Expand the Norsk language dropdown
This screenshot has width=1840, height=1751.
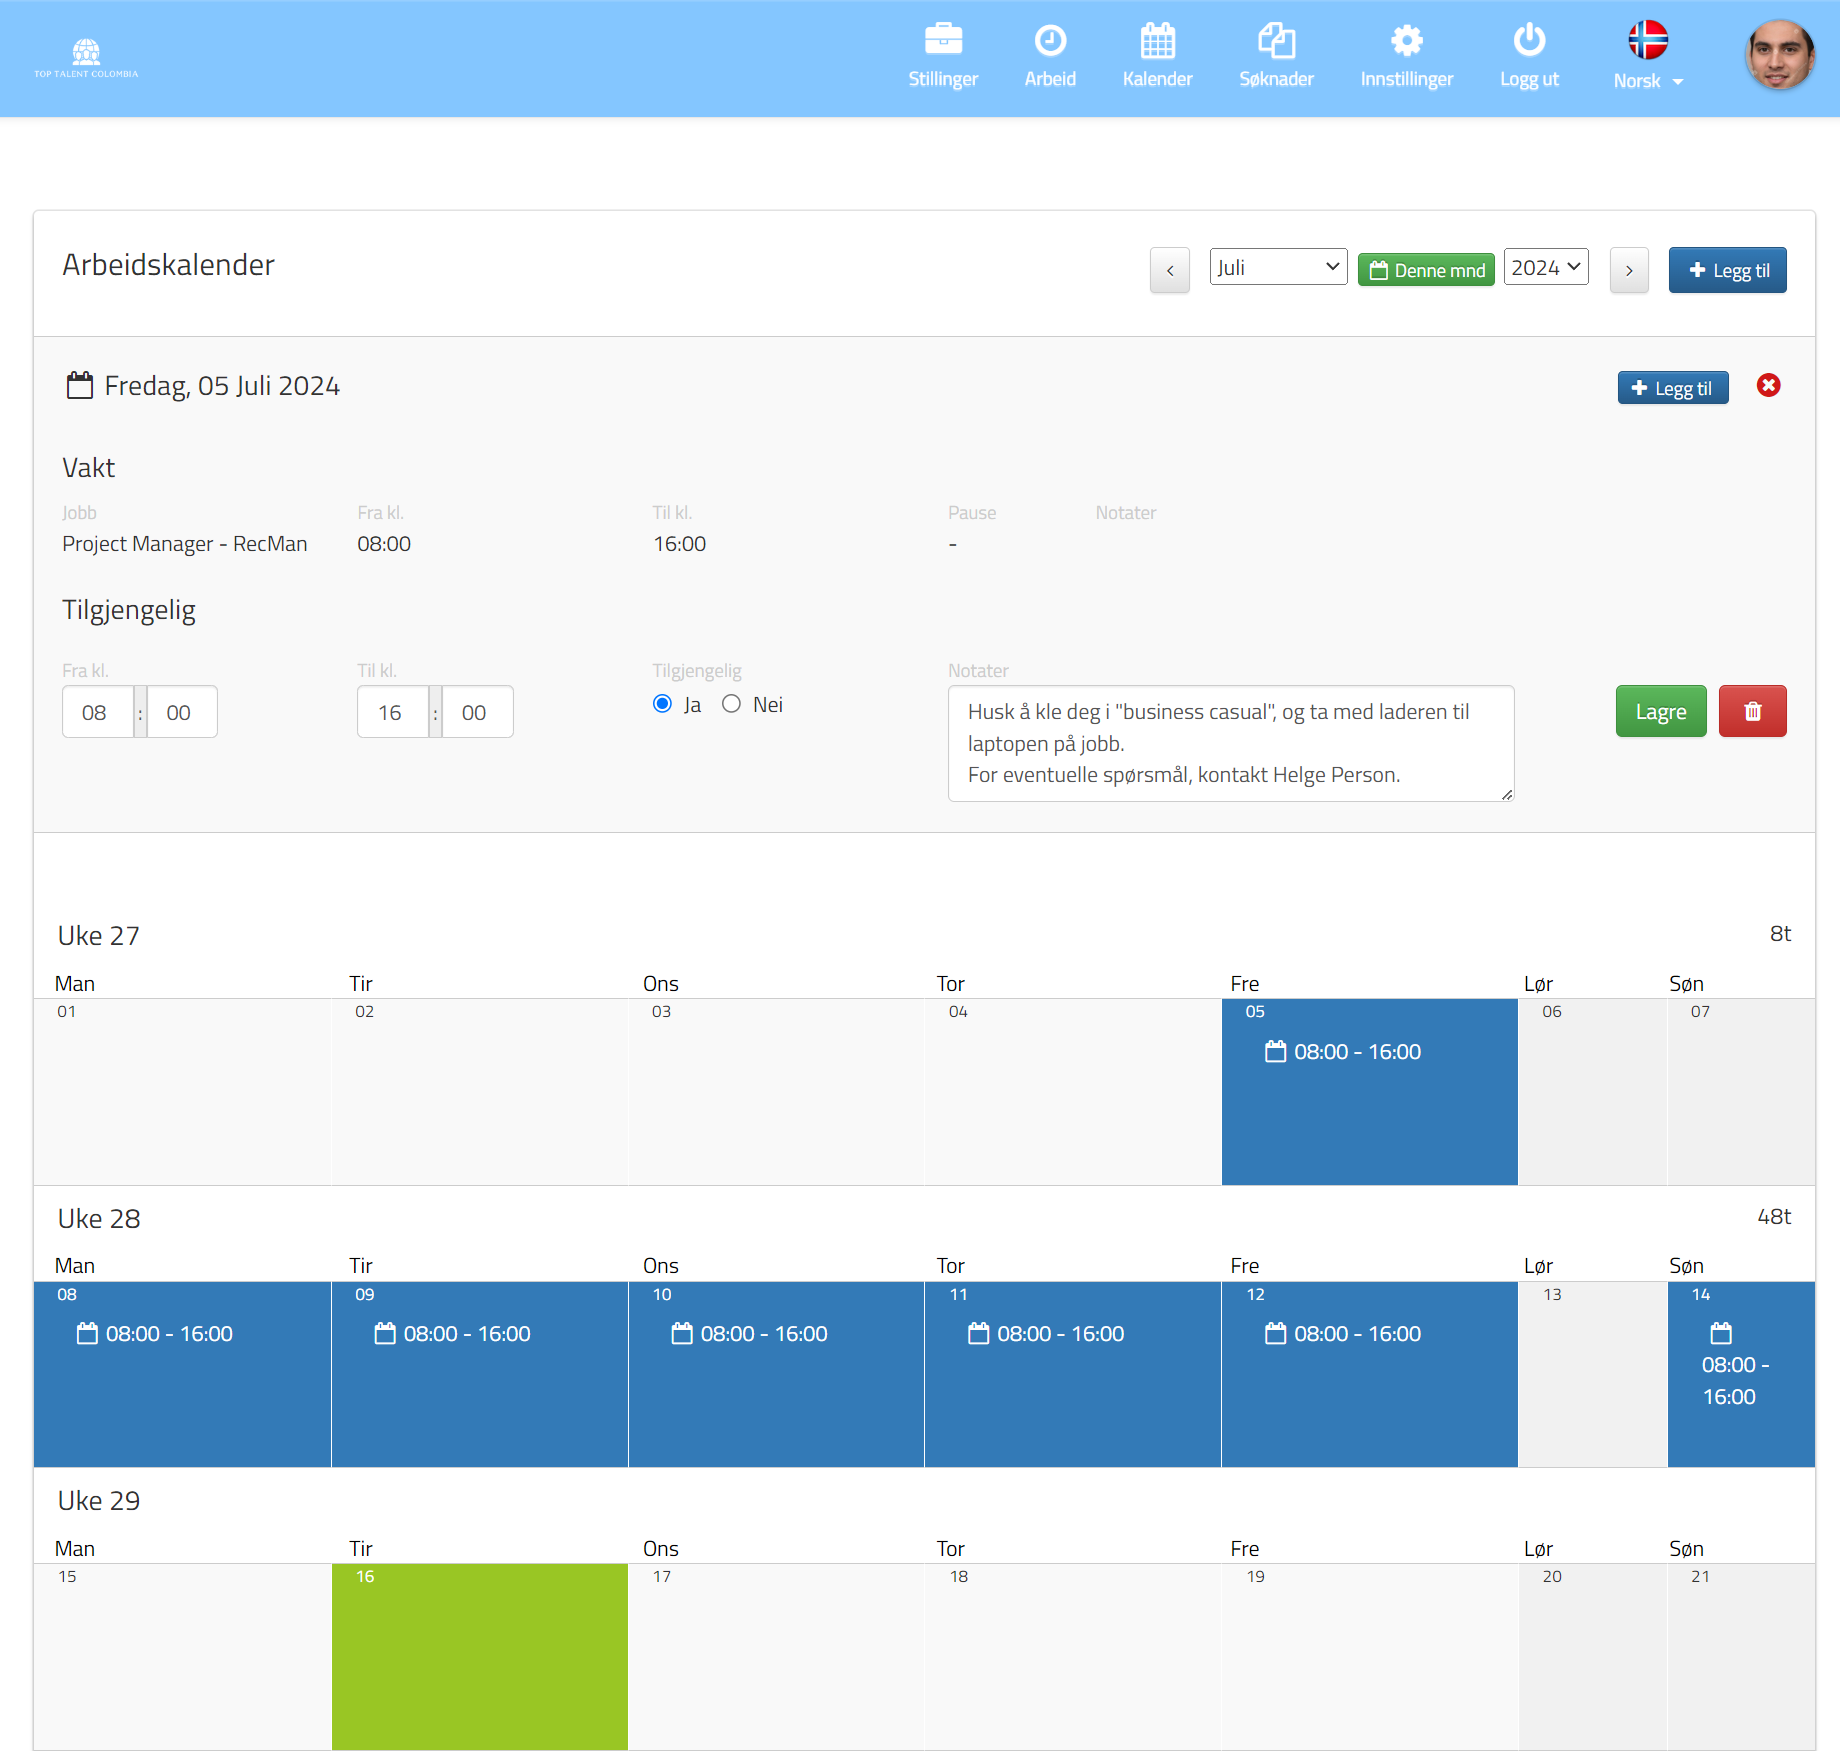[1647, 81]
